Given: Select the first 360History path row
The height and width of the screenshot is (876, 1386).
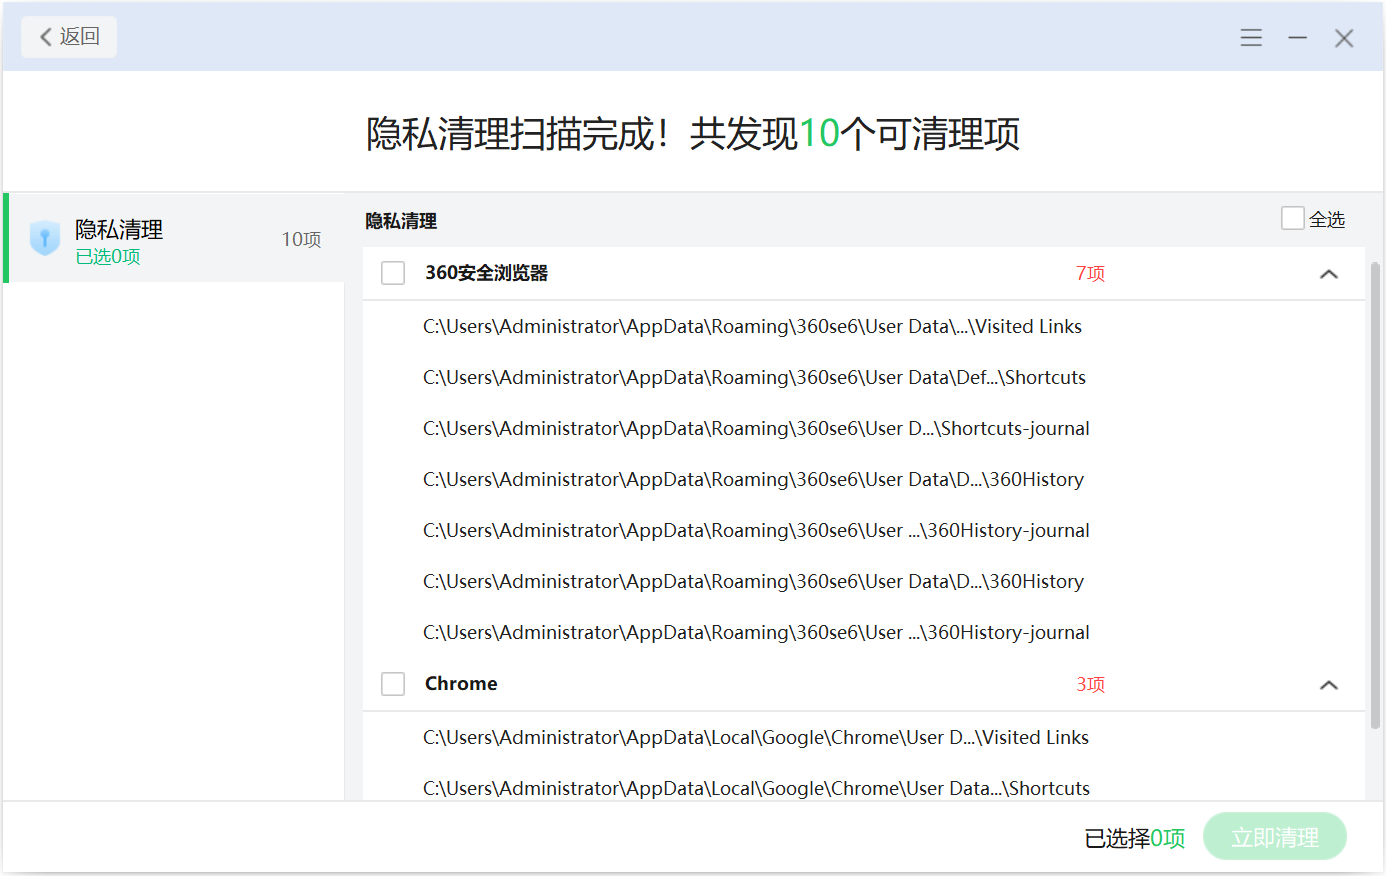Looking at the screenshot, I should [x=753, y=480].
